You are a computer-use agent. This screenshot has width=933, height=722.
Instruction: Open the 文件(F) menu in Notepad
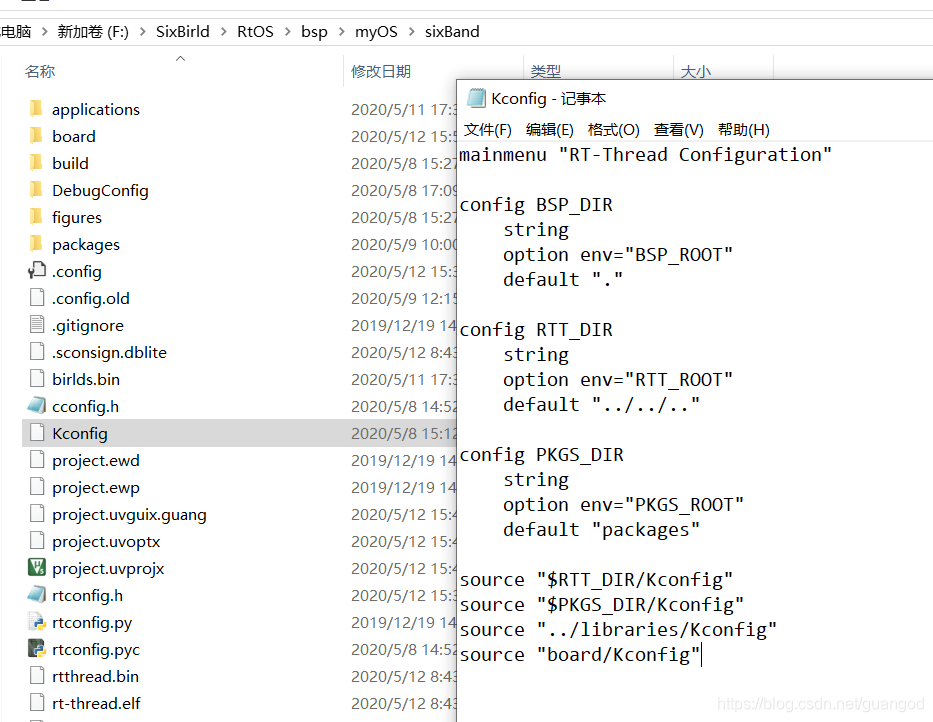click(x=487, y=130)
